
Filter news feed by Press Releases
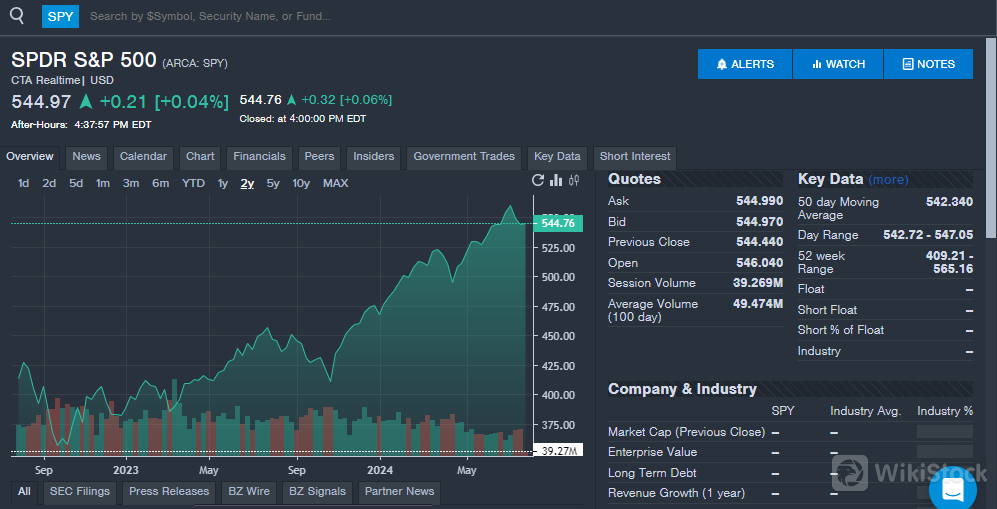169,492
